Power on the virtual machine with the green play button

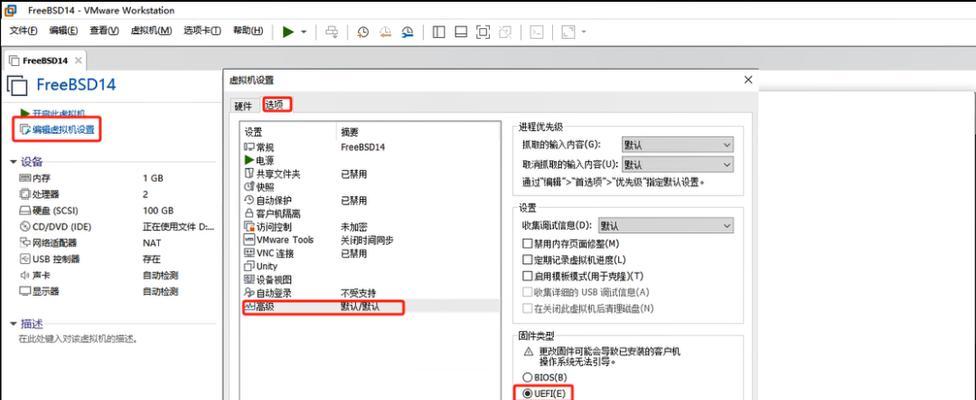point(288,32)
